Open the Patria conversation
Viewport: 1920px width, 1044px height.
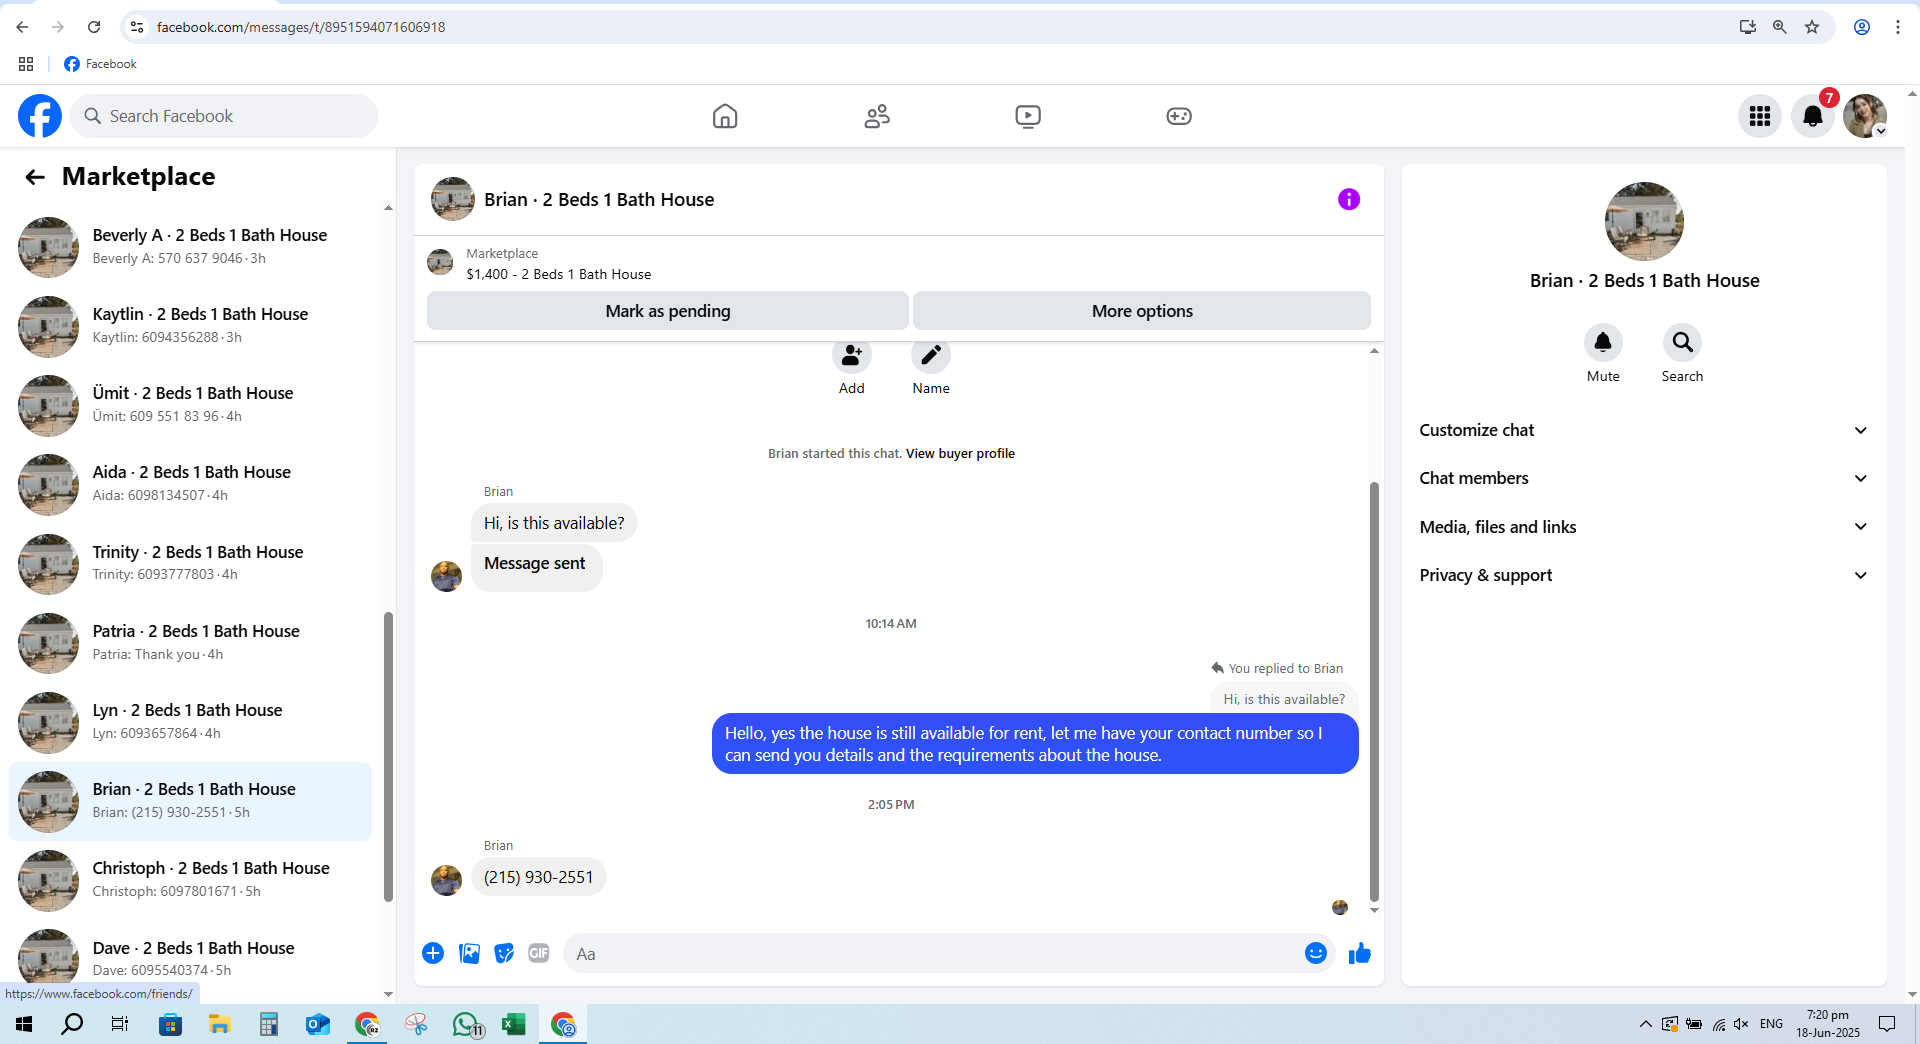[190, 643]
